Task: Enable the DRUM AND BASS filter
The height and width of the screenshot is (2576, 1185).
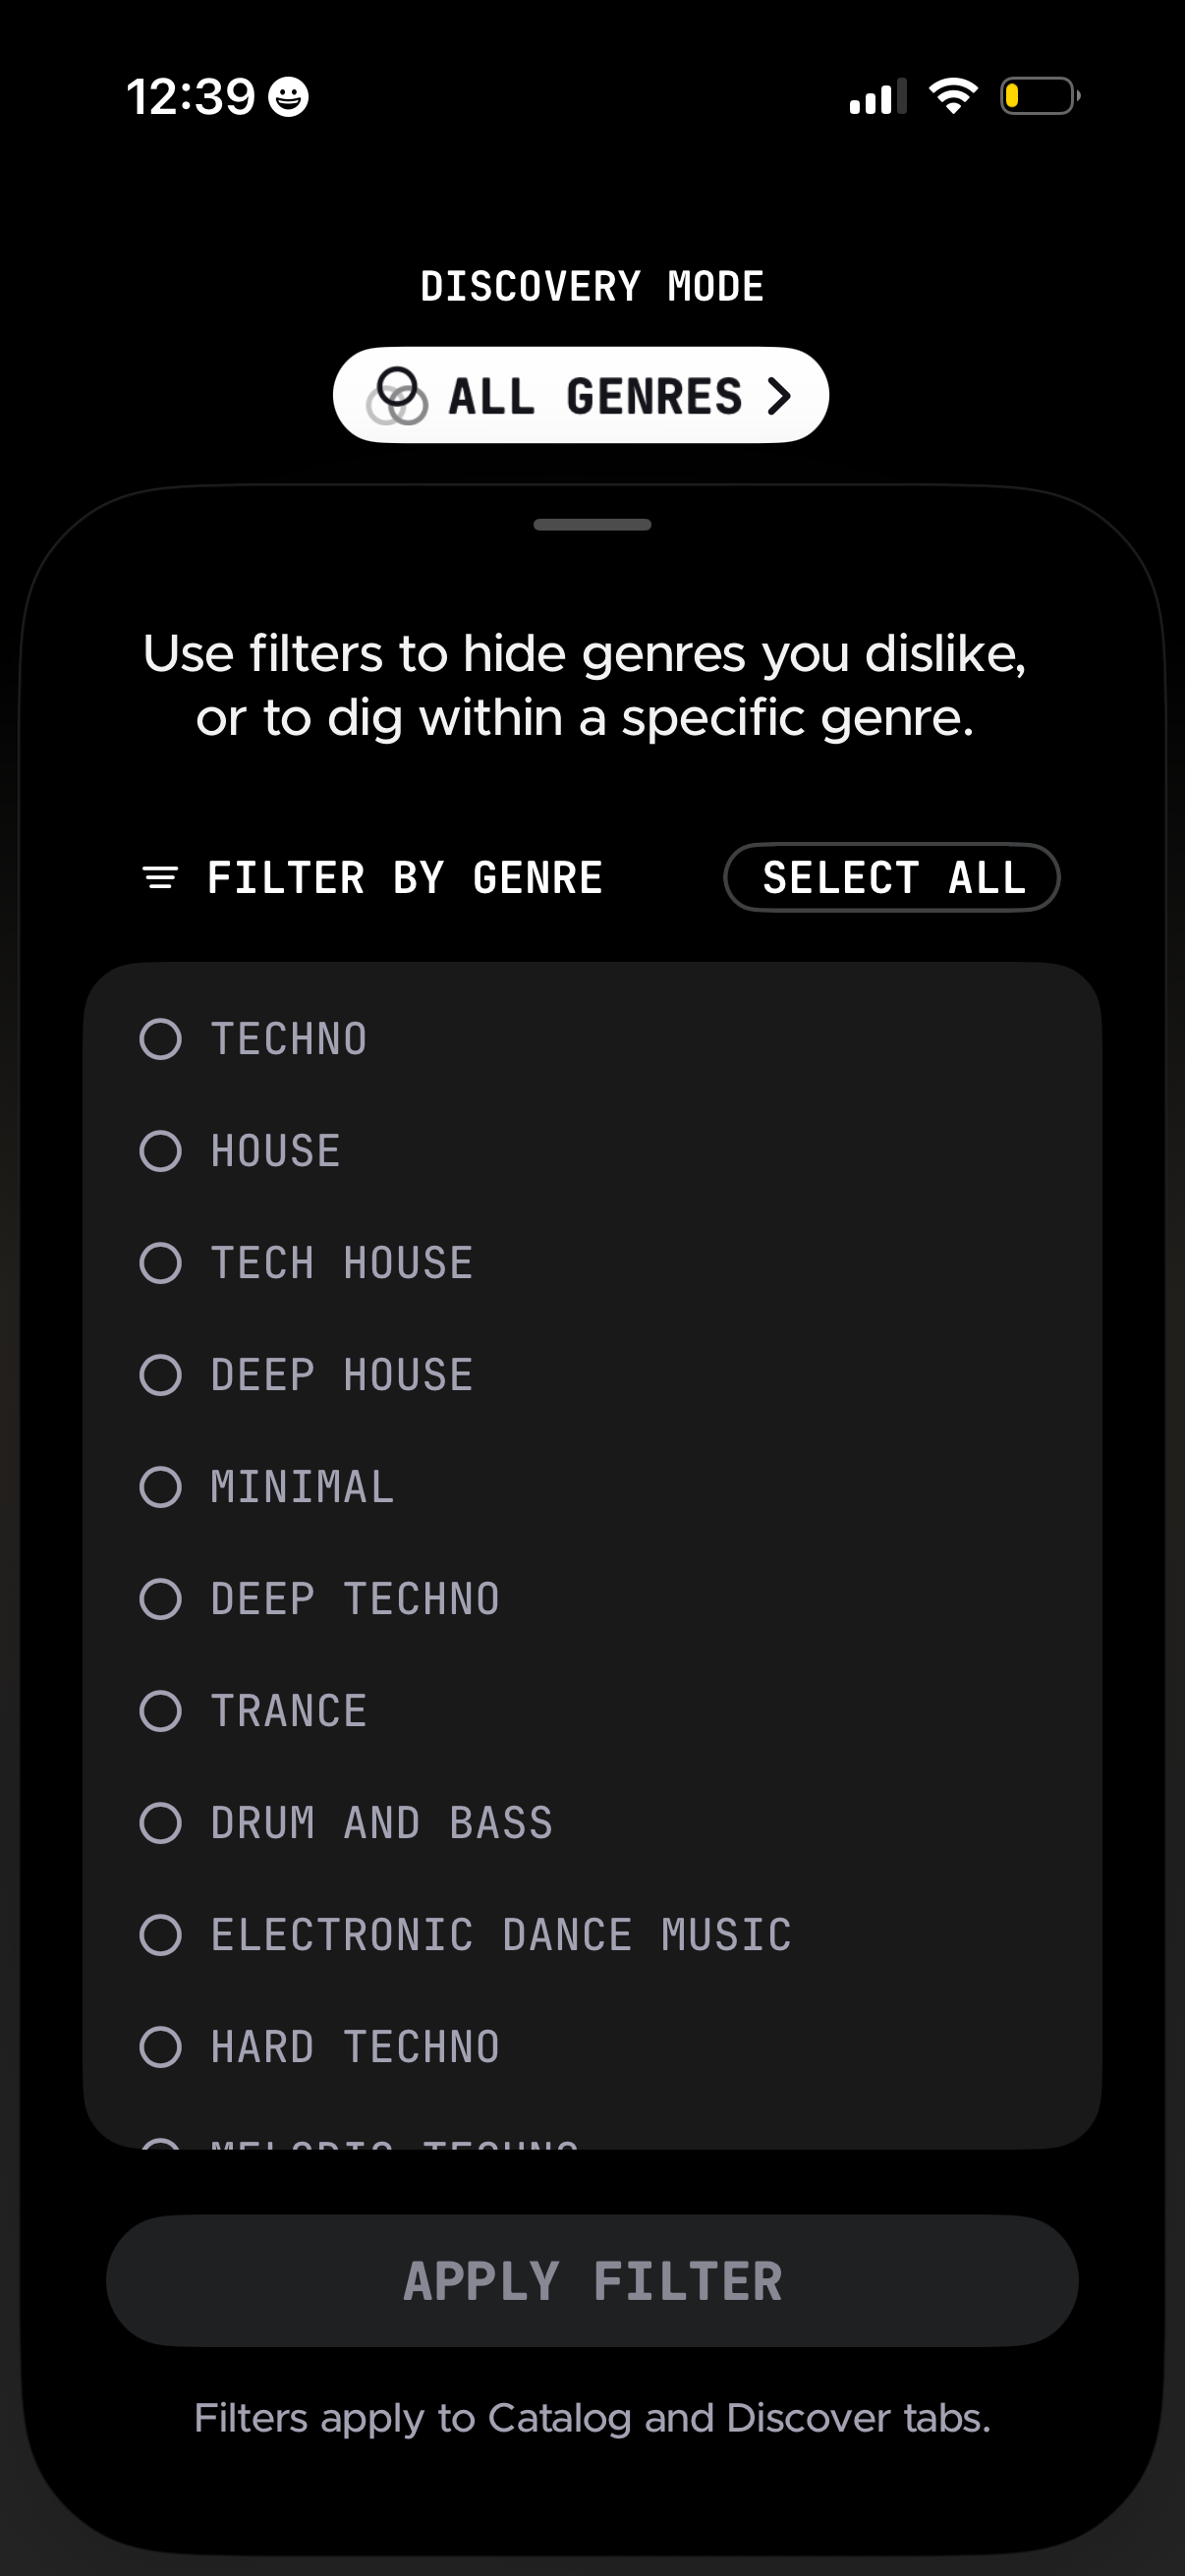Action: click(161, 1823)
